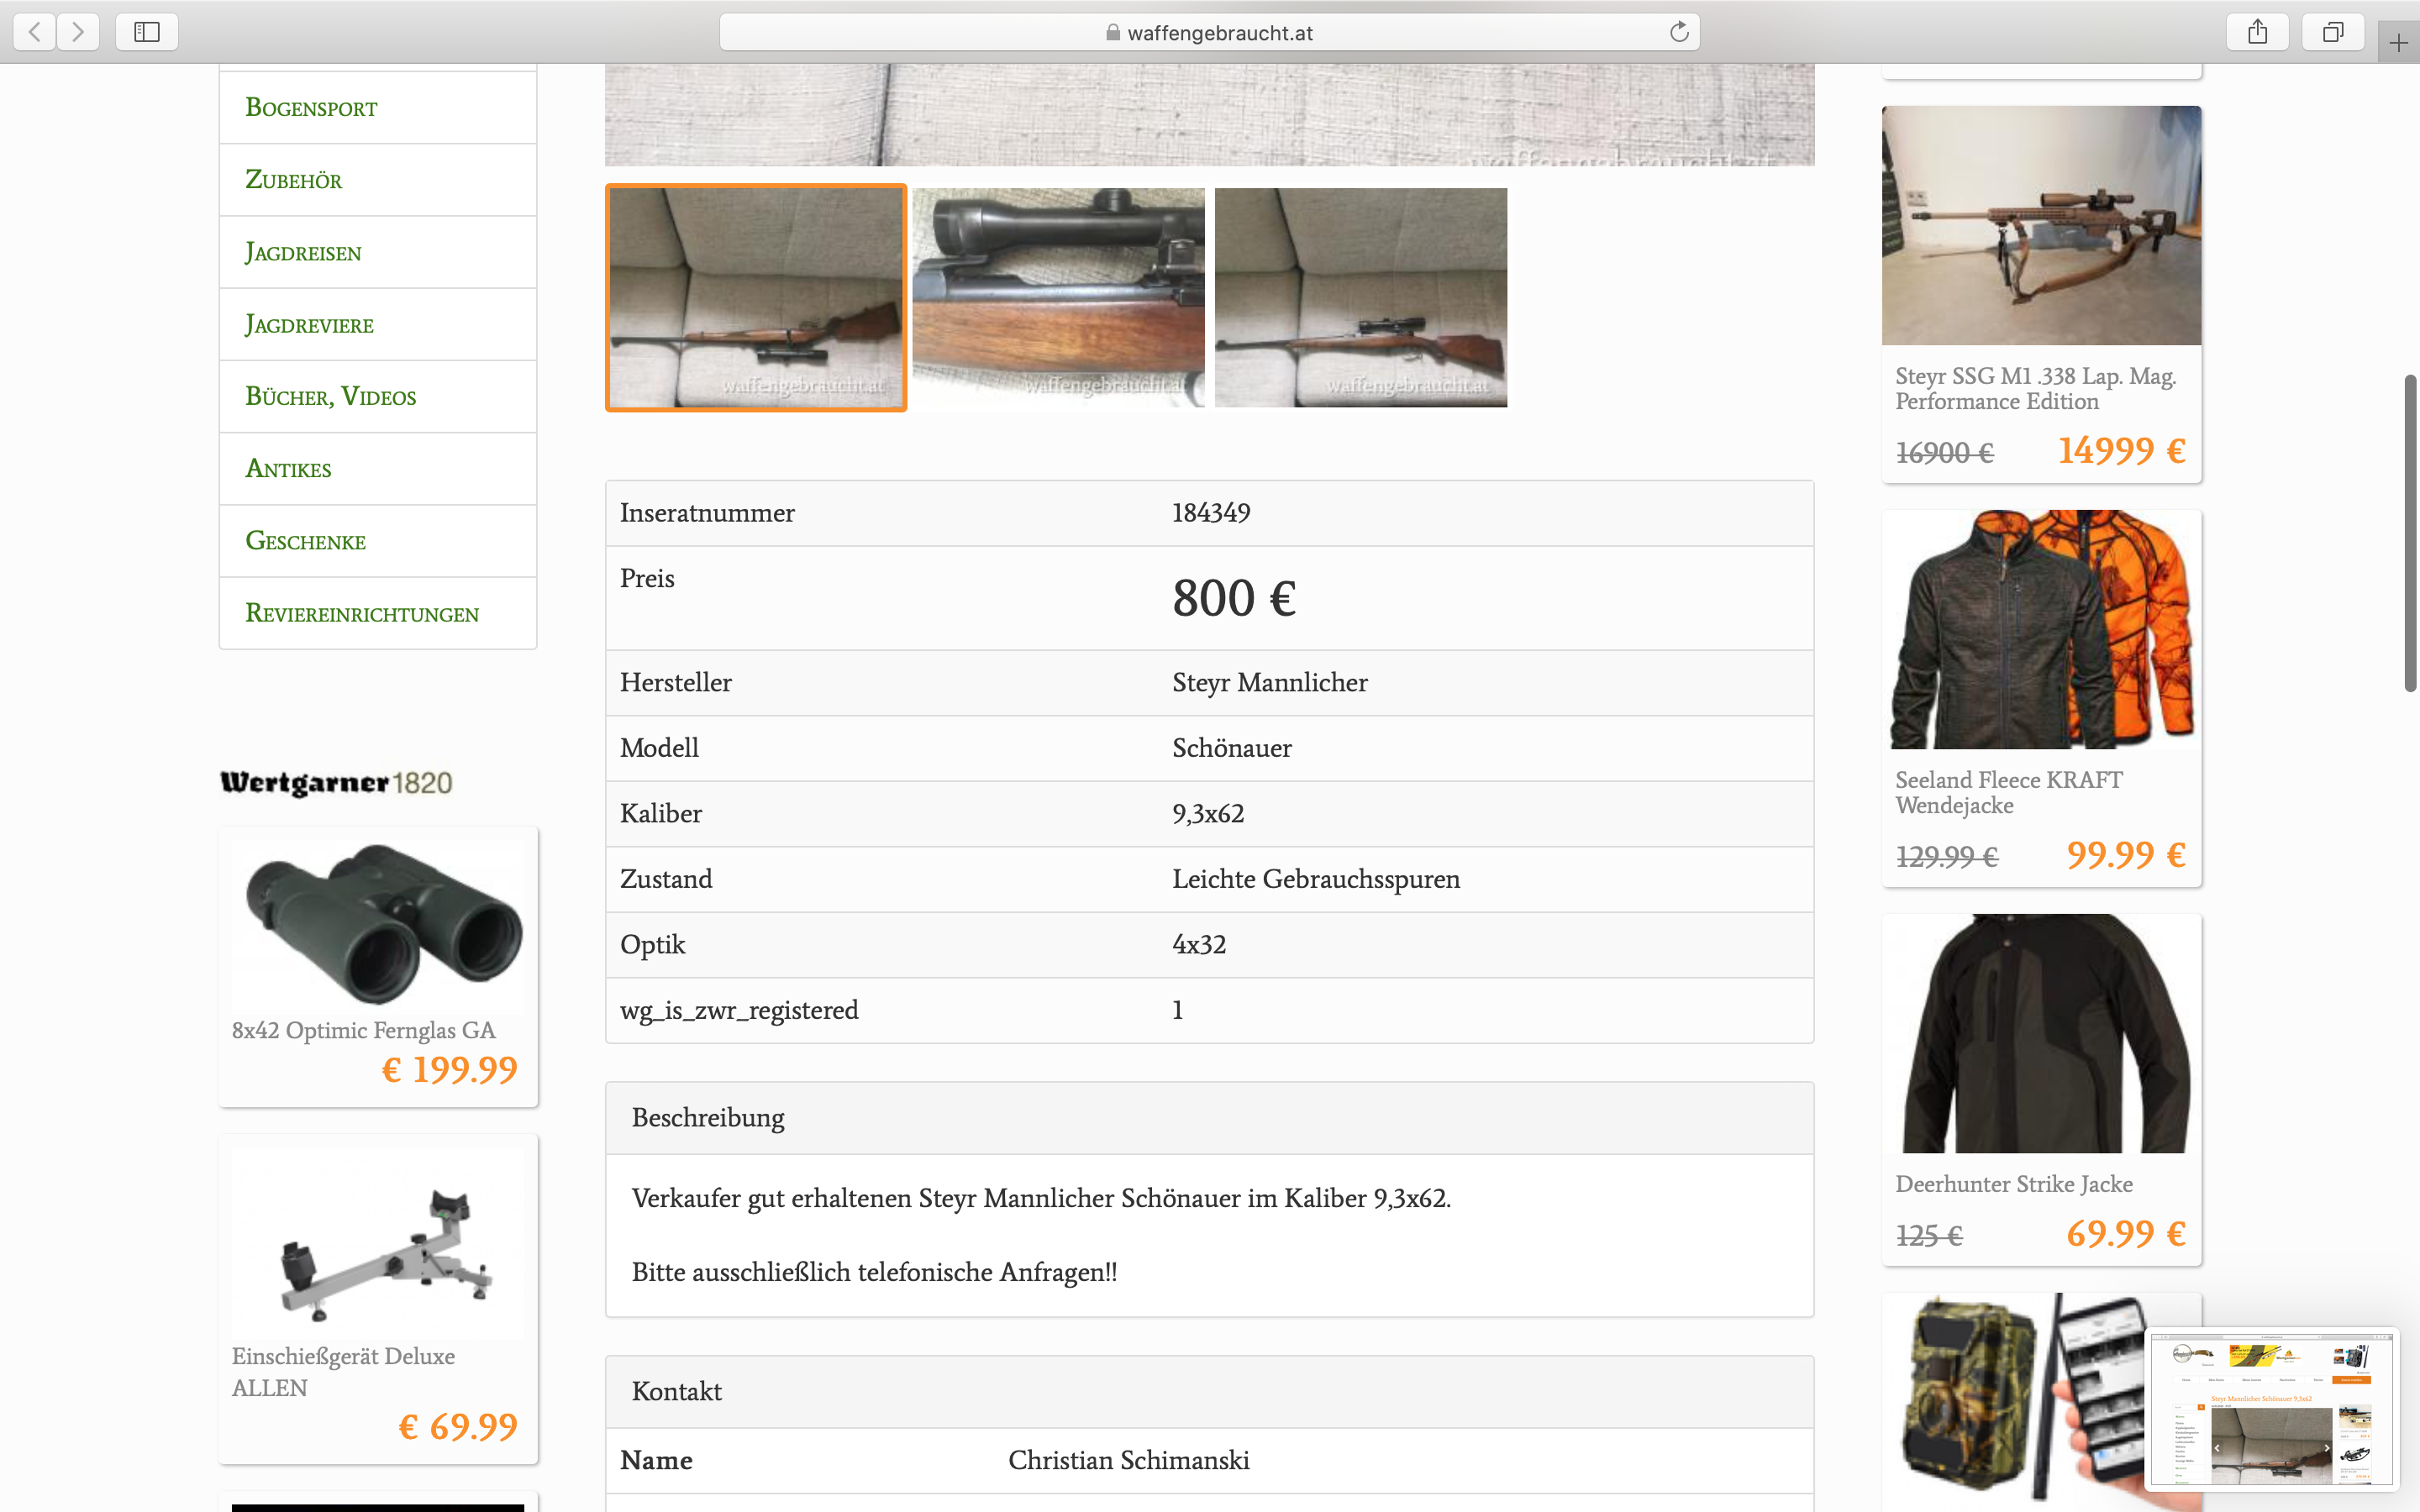
Task: Click the Schönauer model value
Action: (x=1231, y=748)
